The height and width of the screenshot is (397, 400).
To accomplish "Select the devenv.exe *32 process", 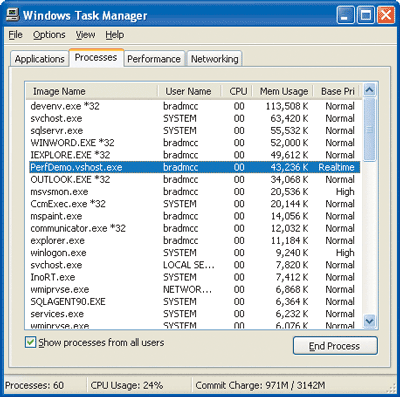I will (x=194, y=106).
